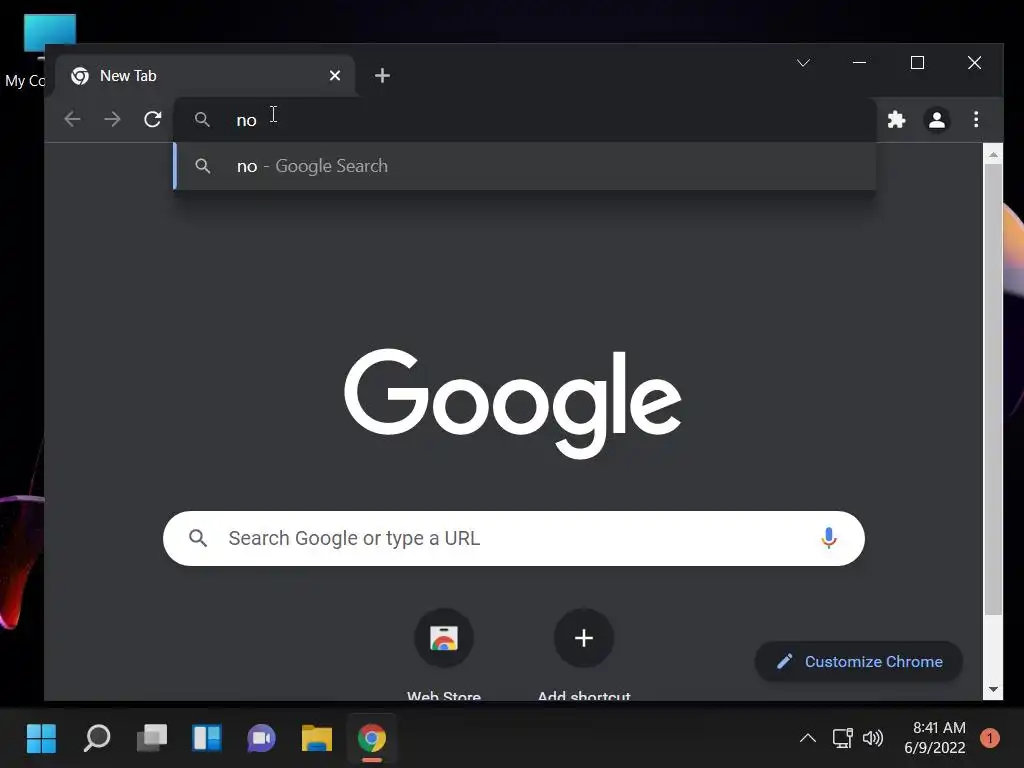1024x768 pixels.
Task: Open Windows taskbar search
Action: 97,739
